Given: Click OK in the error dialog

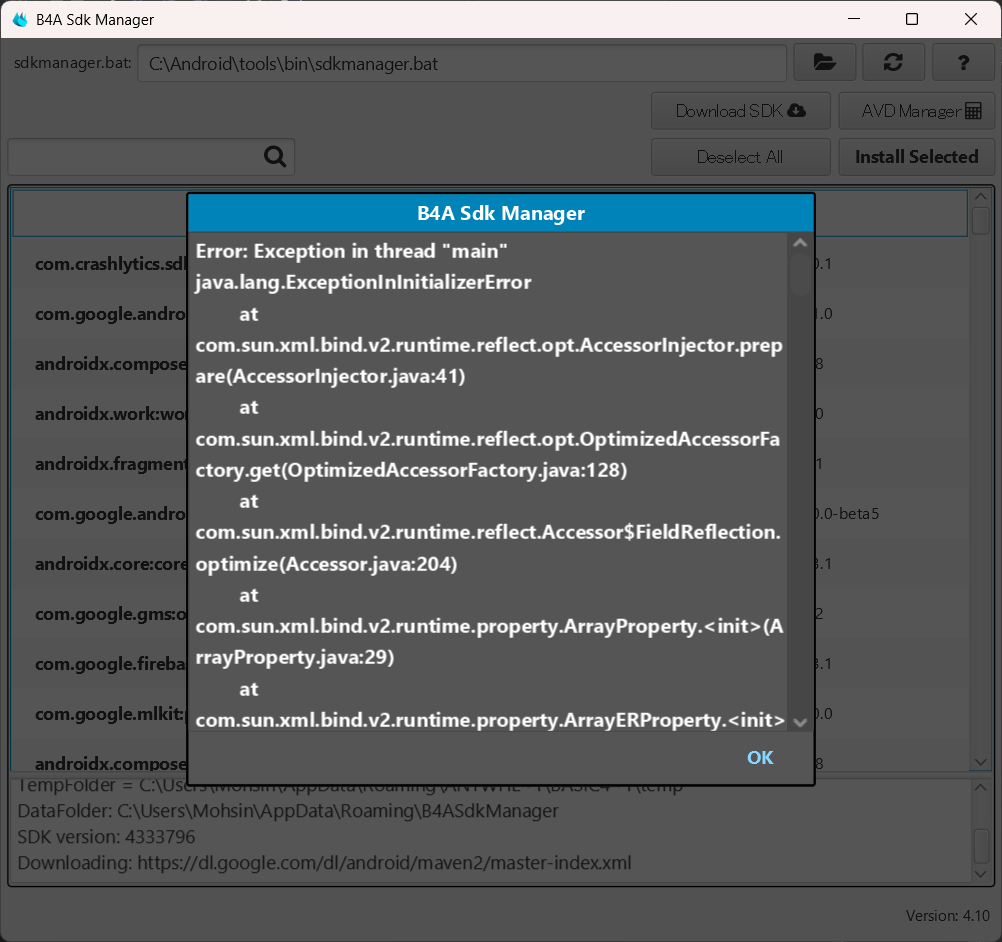Looking at the screenshot, I should coord(760,757).
